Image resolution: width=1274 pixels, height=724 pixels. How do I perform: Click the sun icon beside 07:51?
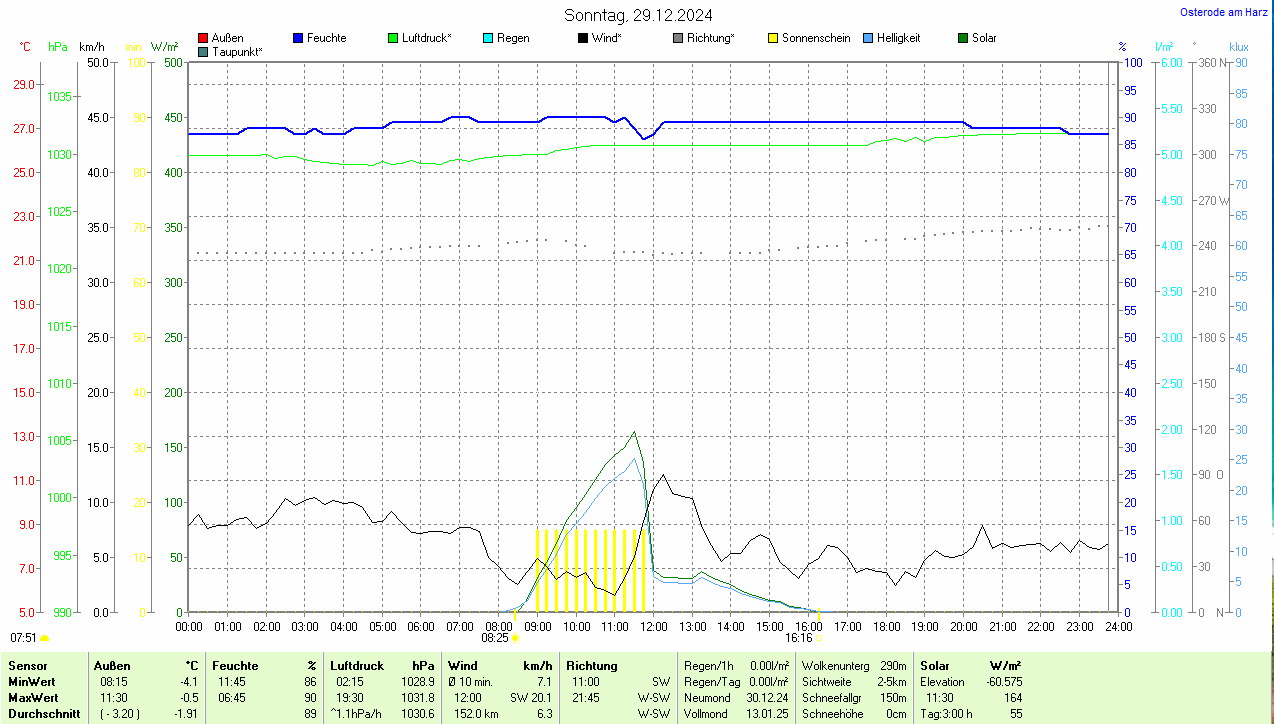pyautogui.click(x=44, y=637)
